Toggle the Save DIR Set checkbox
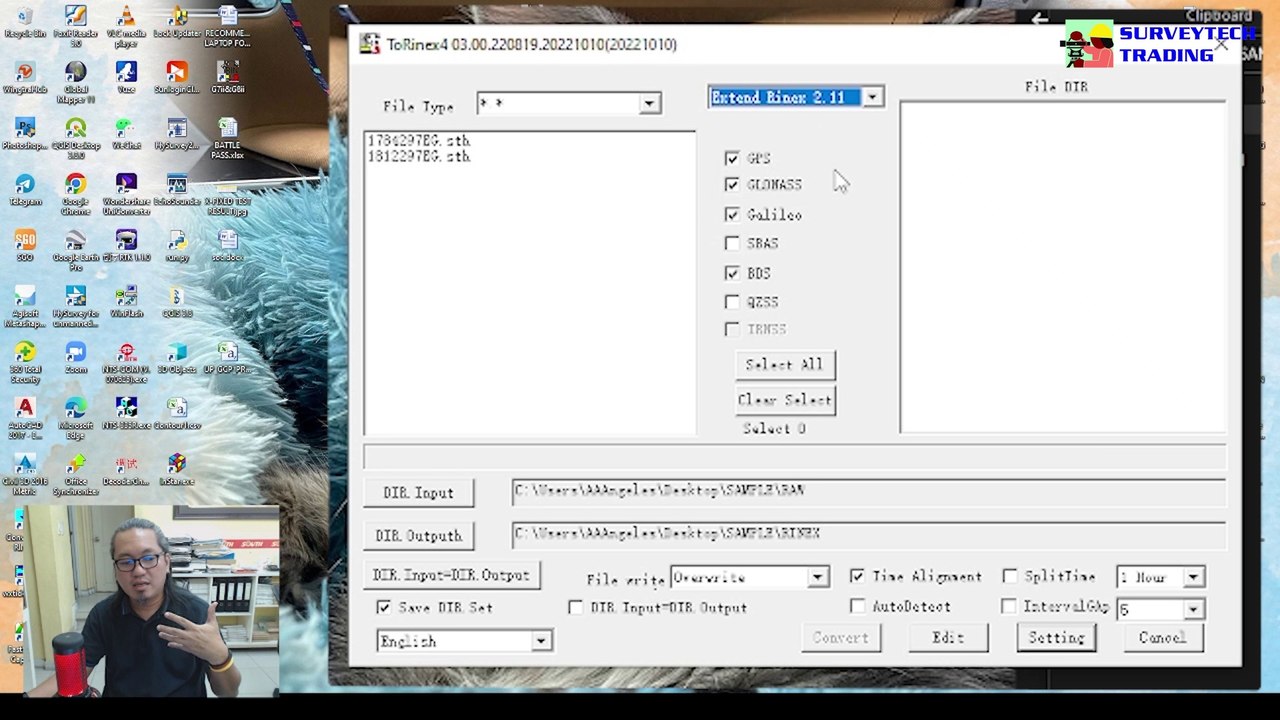 [x=384, y=608]
